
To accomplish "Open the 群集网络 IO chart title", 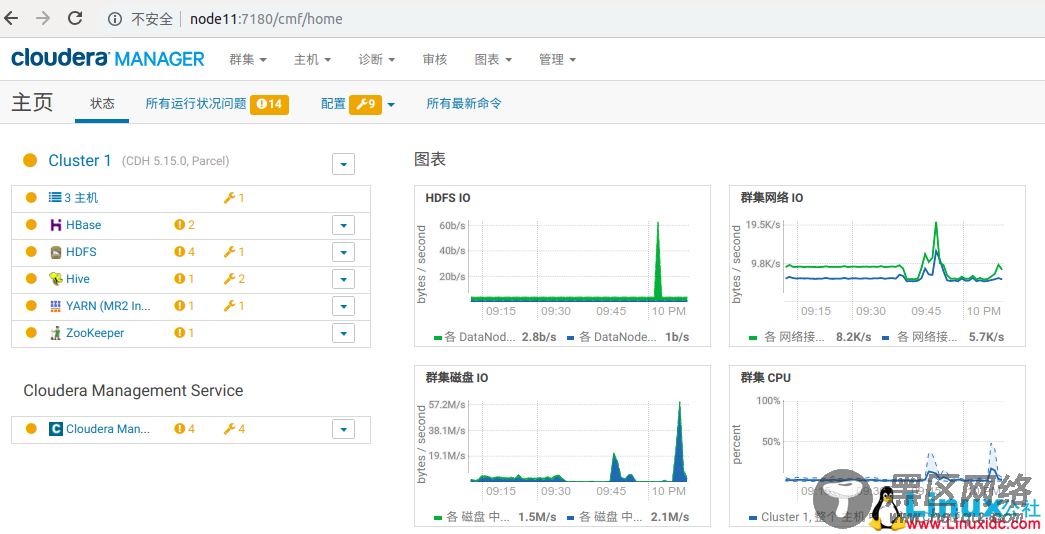I will click(x=772, y=198).
